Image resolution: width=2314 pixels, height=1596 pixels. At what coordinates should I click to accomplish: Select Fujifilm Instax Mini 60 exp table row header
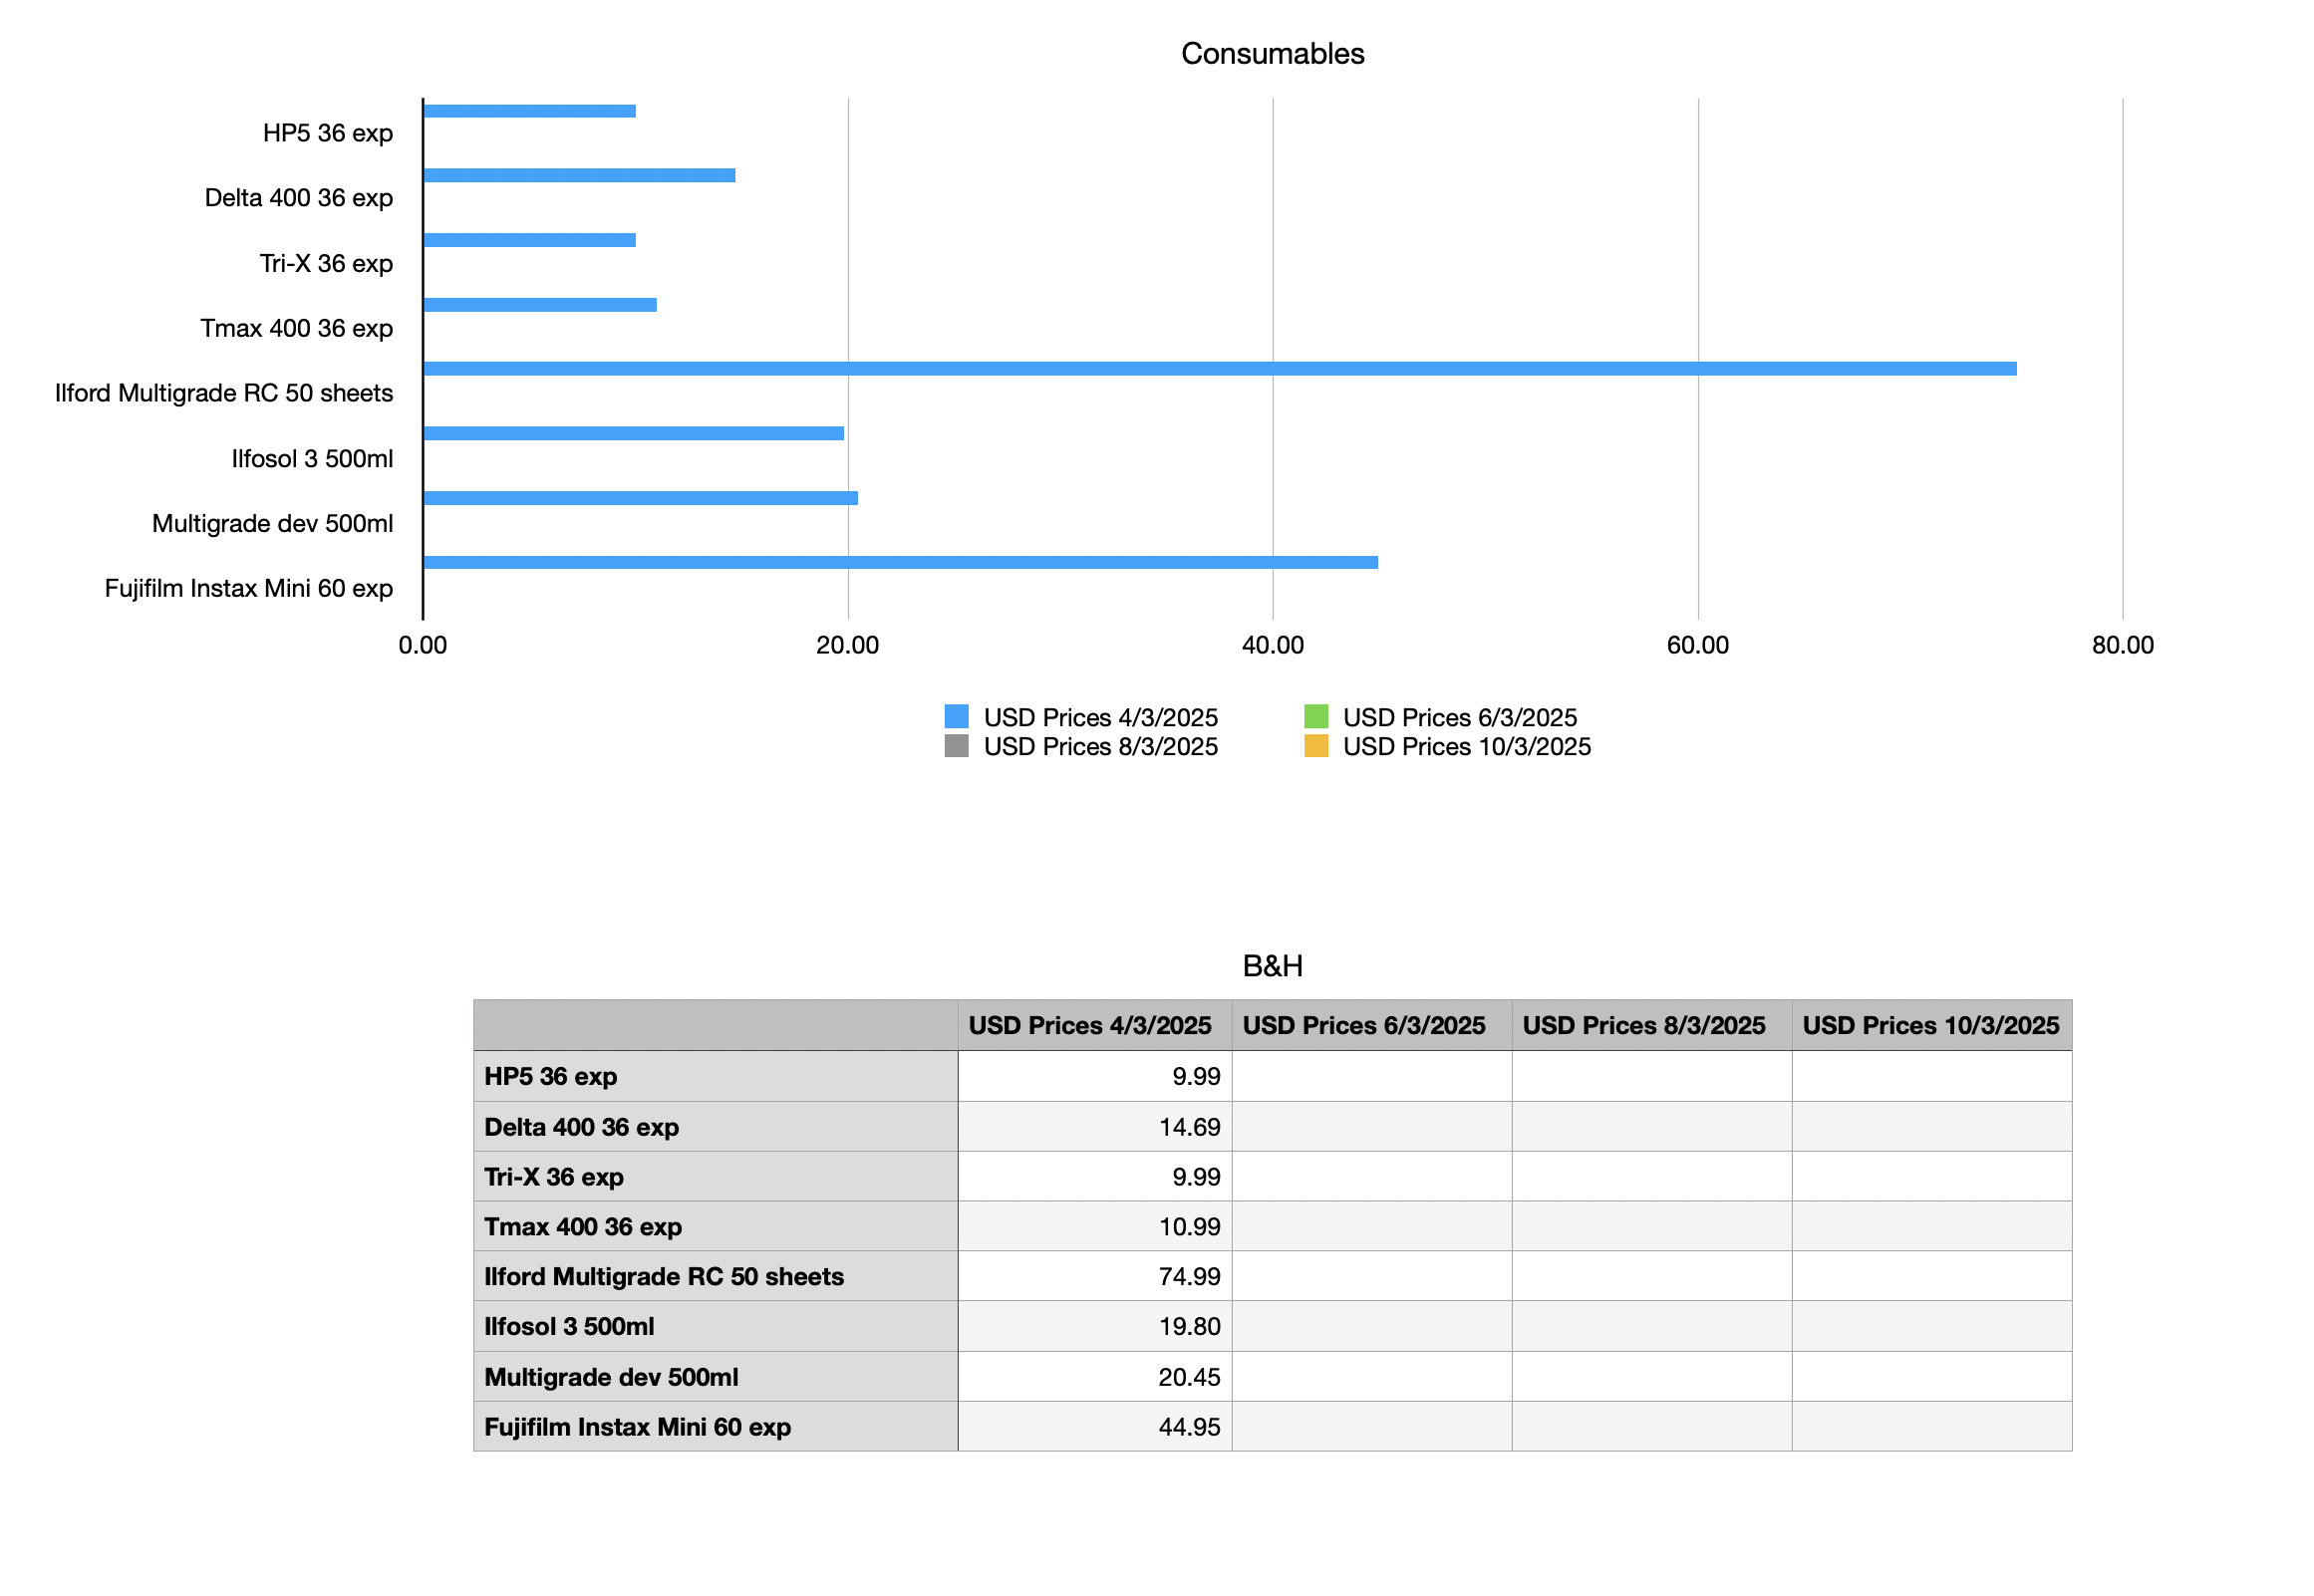click(716, 1427)
